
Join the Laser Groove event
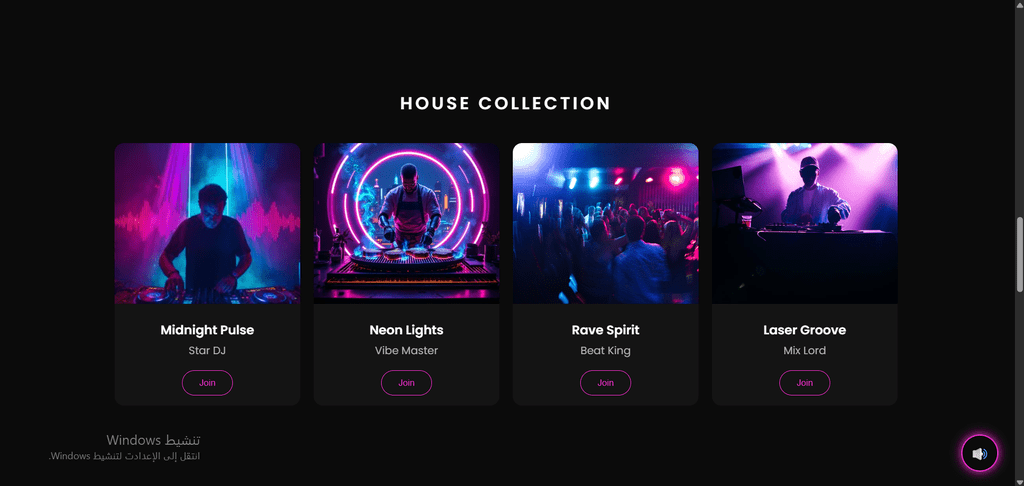pyautogui.click(x=805, y=383)
